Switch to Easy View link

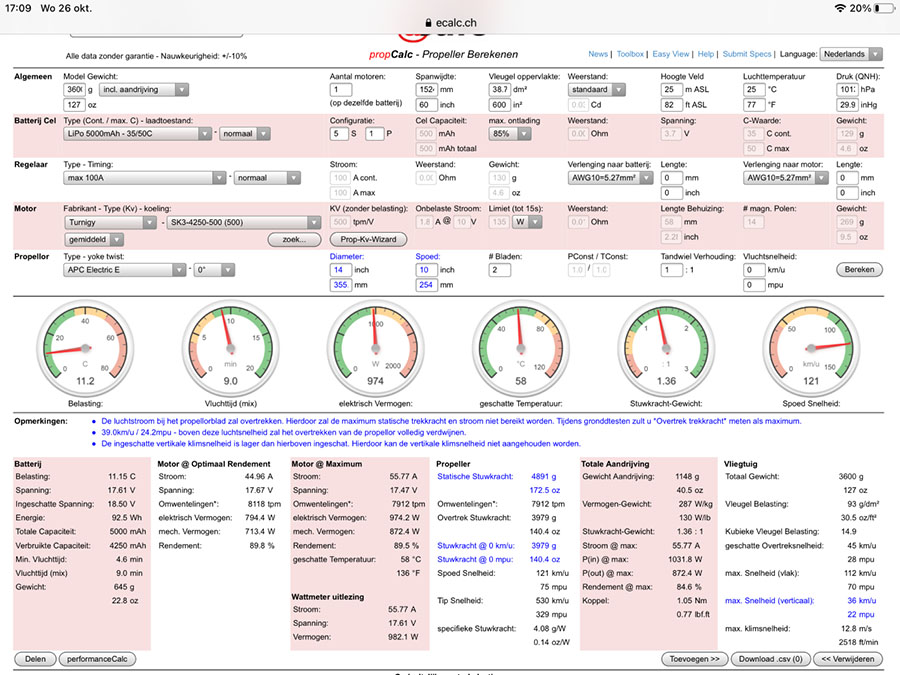pos(670,54)
